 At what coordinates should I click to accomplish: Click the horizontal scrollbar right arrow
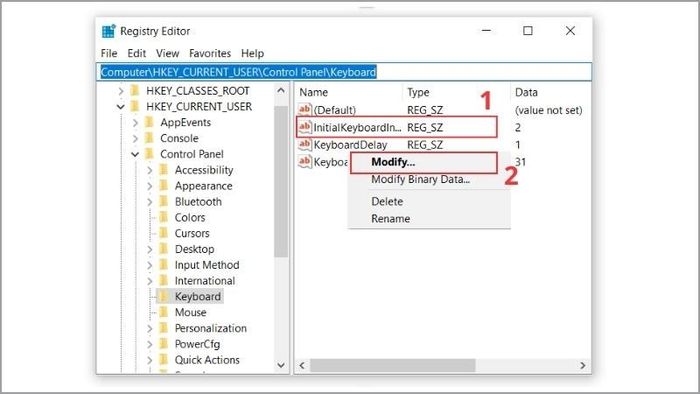pyautogui.click(x=583, y=365)
